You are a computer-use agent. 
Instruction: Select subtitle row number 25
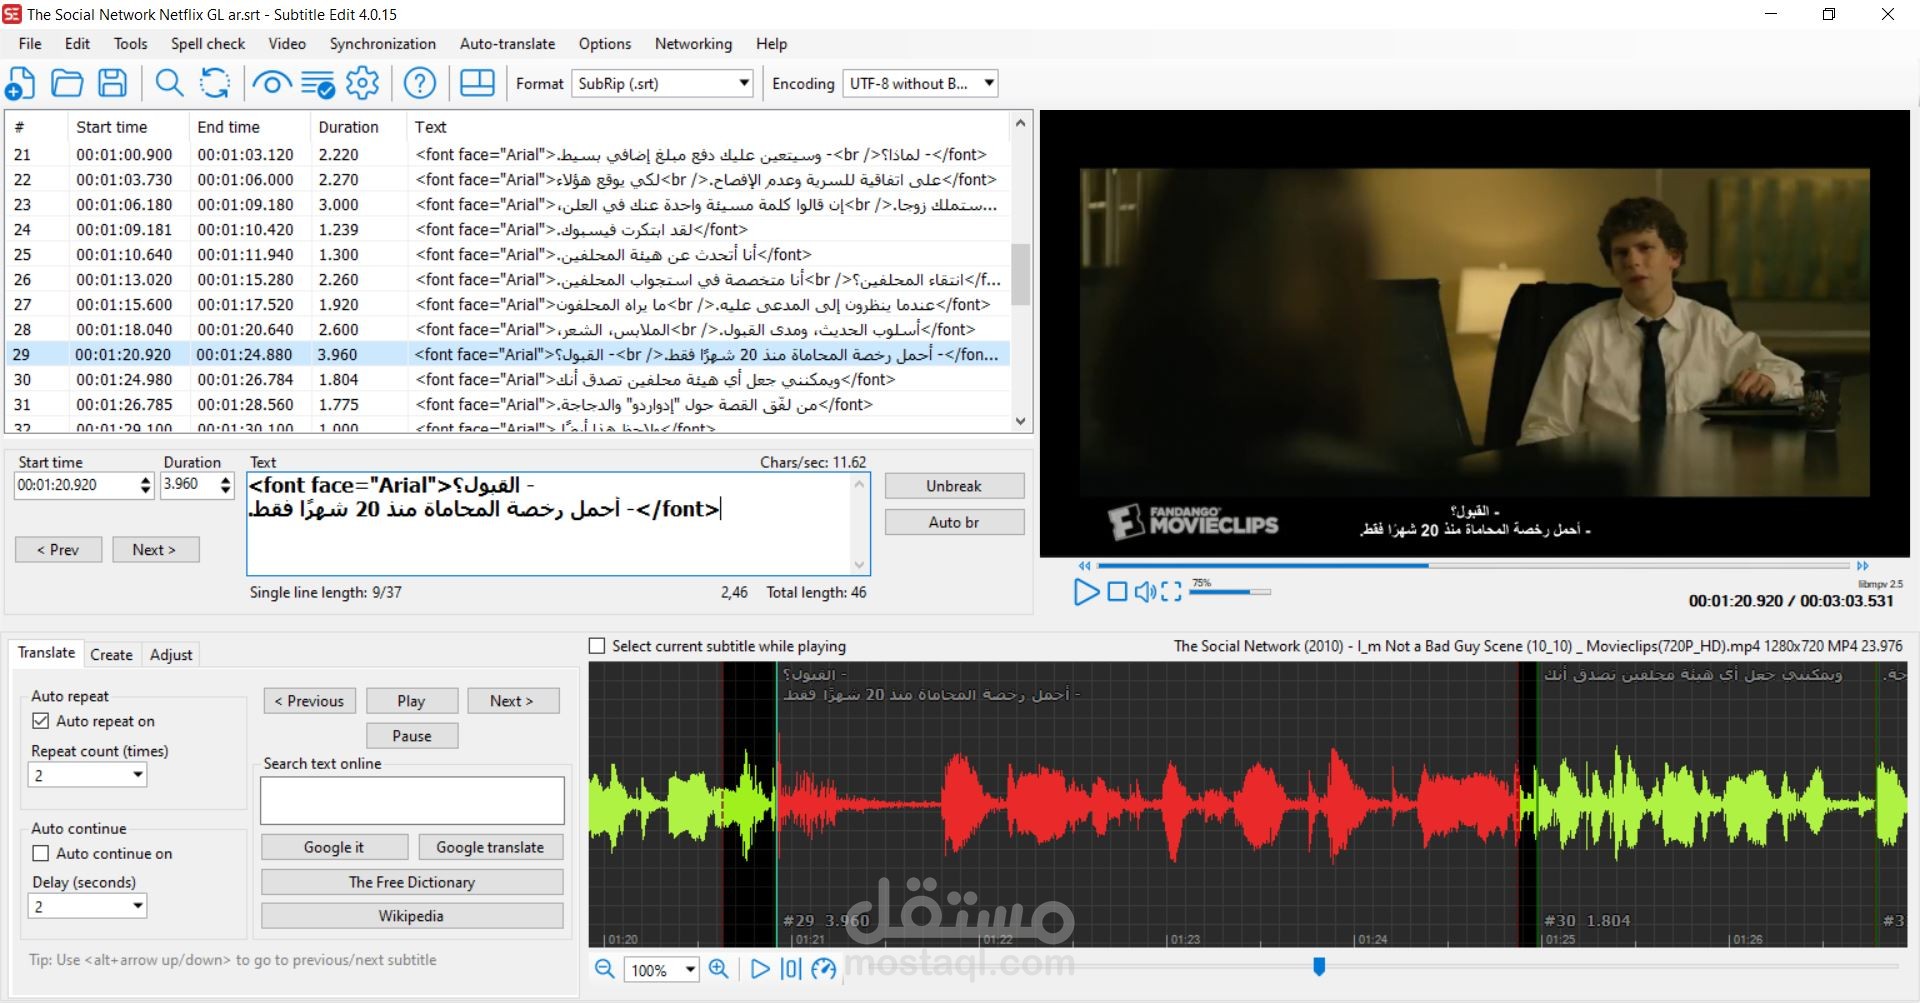[x=507, y=255]
